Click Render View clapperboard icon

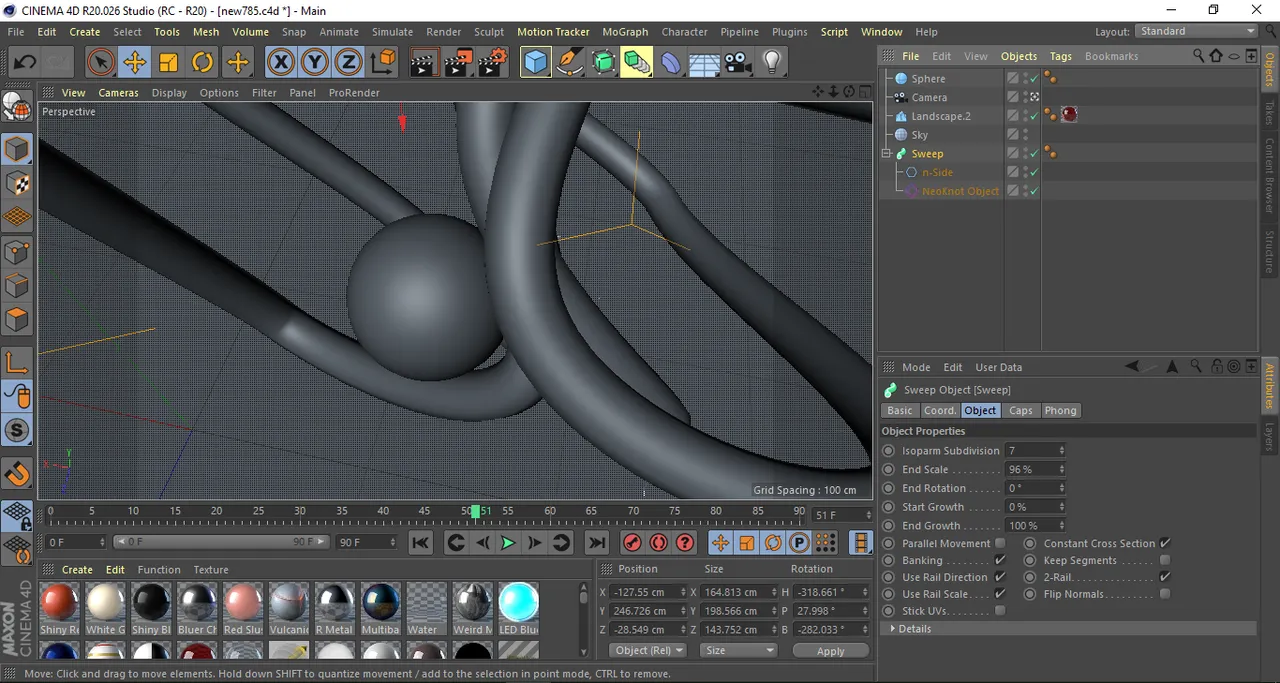pyautogui.click(x=422, y=63)
